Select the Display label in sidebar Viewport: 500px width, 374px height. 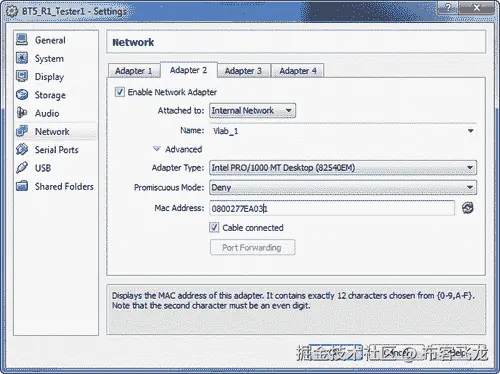[x=49, y=77]
